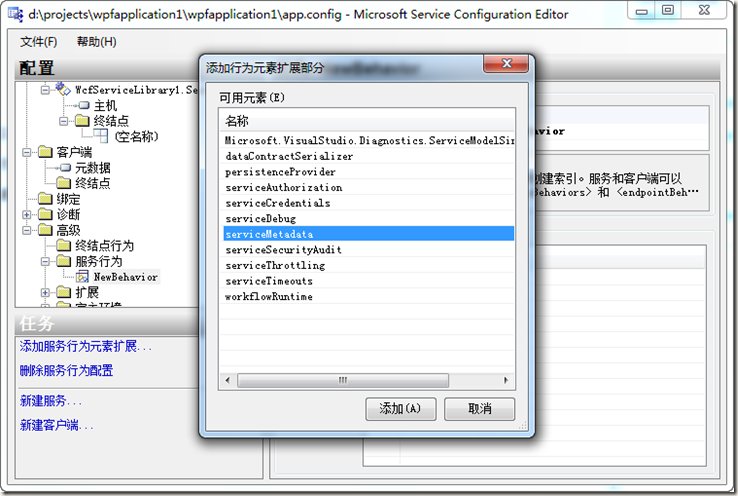Select the workflowRuntime entry

click(x=369, y=296)
